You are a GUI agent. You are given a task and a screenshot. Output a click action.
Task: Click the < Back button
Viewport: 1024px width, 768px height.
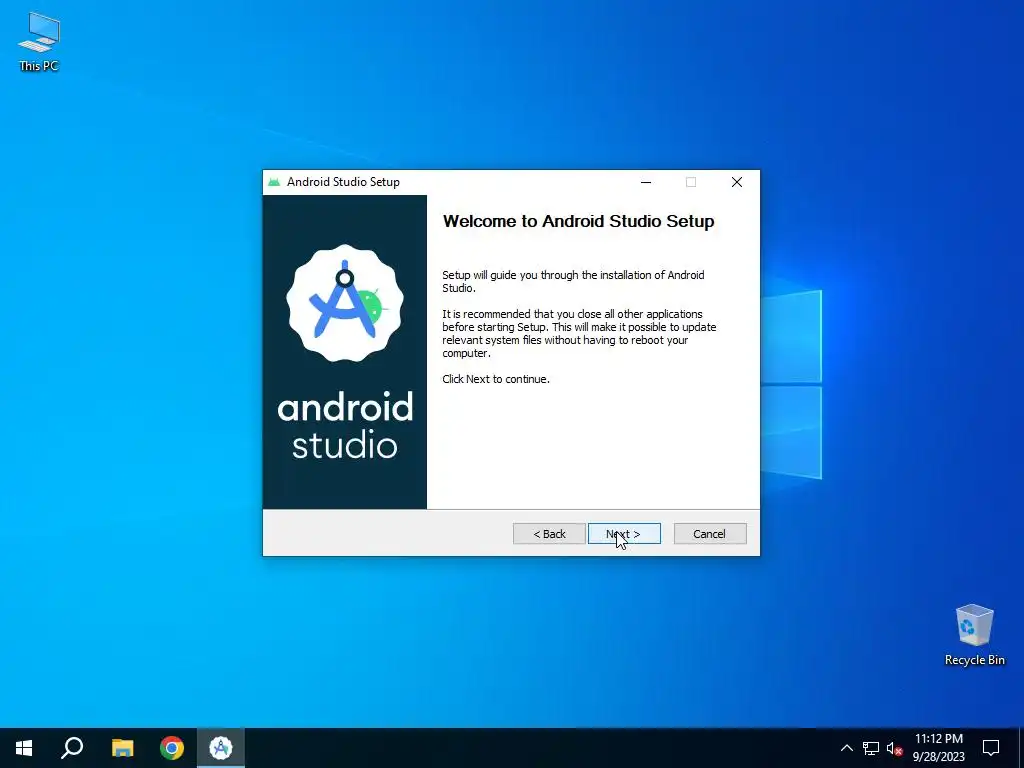549,534
